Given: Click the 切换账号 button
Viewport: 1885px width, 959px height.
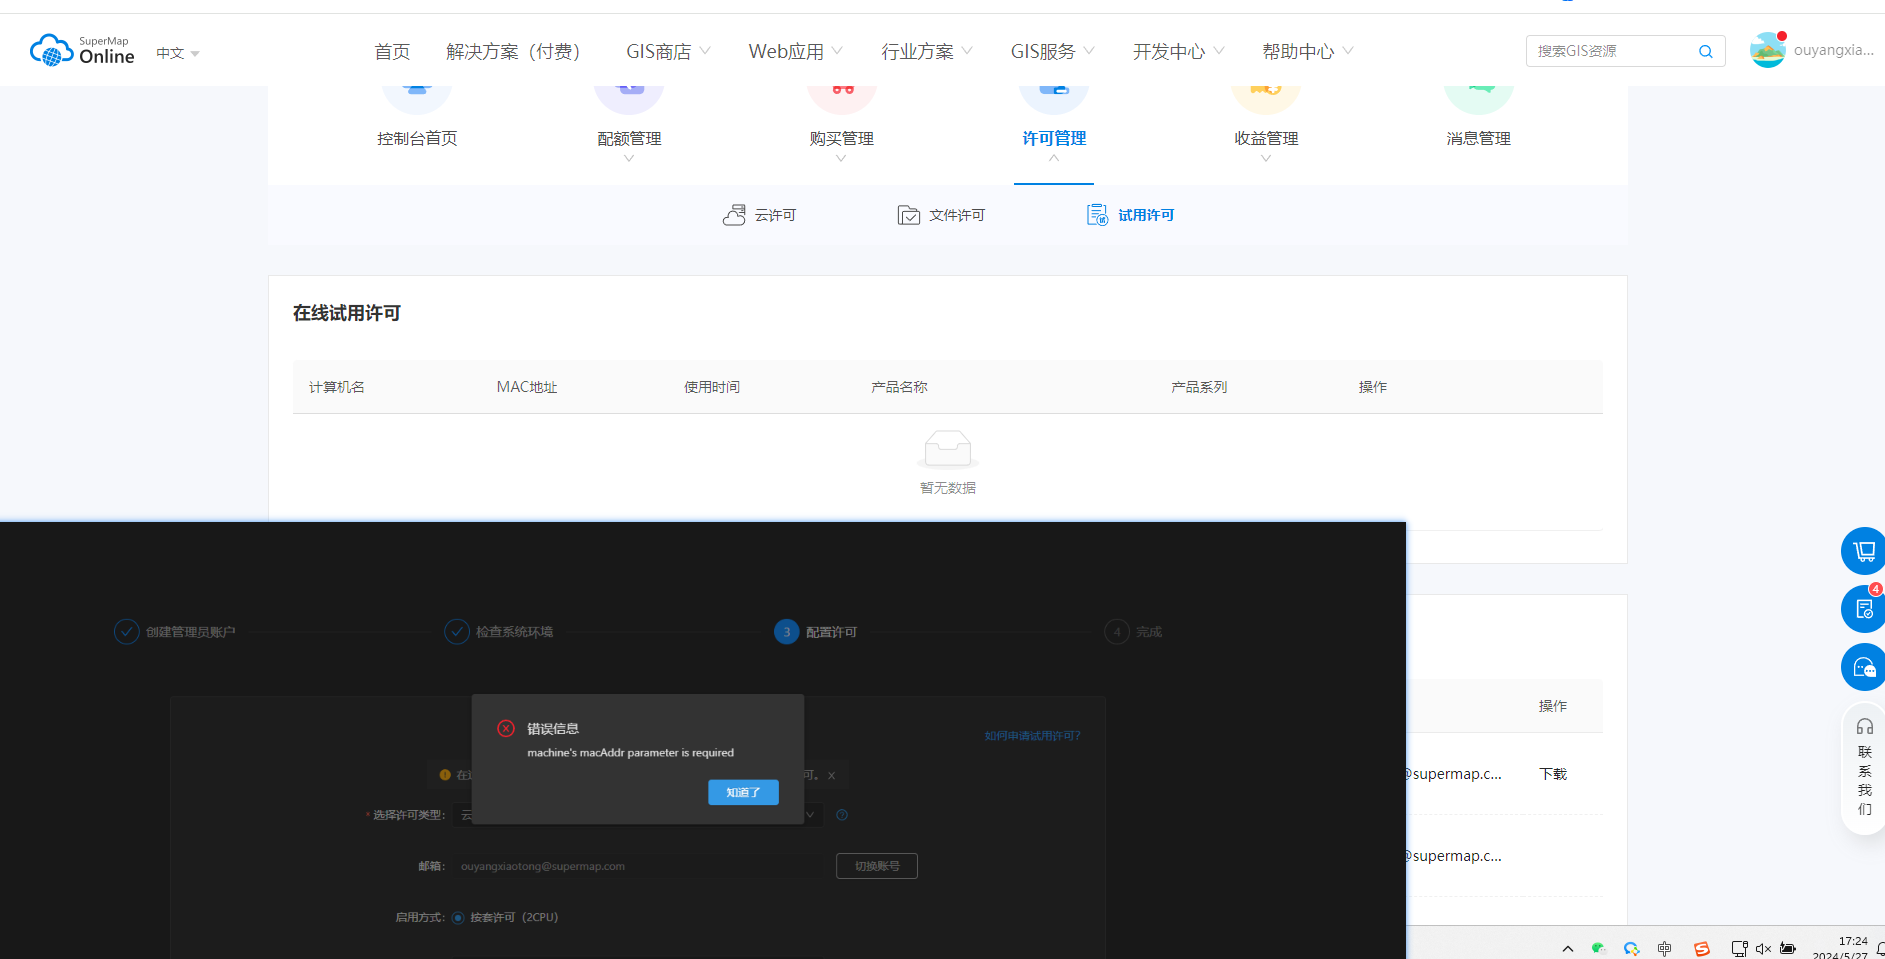Looking at the screenshot, I should click(877, 866).
